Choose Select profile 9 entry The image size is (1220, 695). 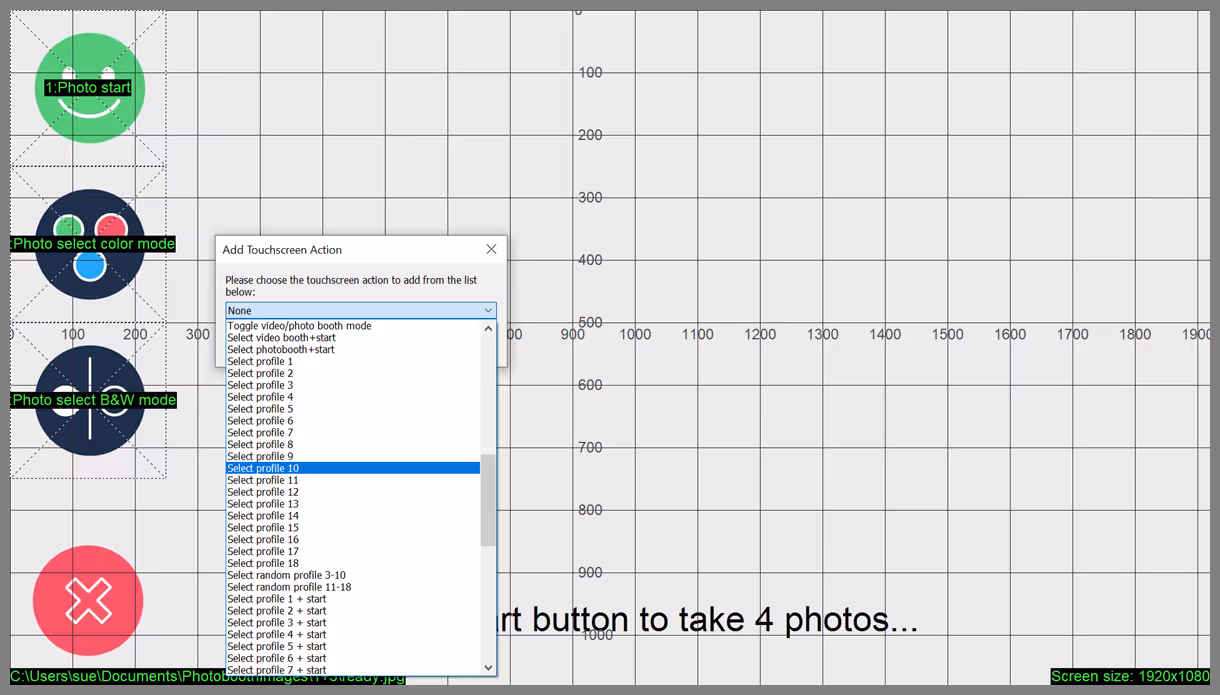353,457
